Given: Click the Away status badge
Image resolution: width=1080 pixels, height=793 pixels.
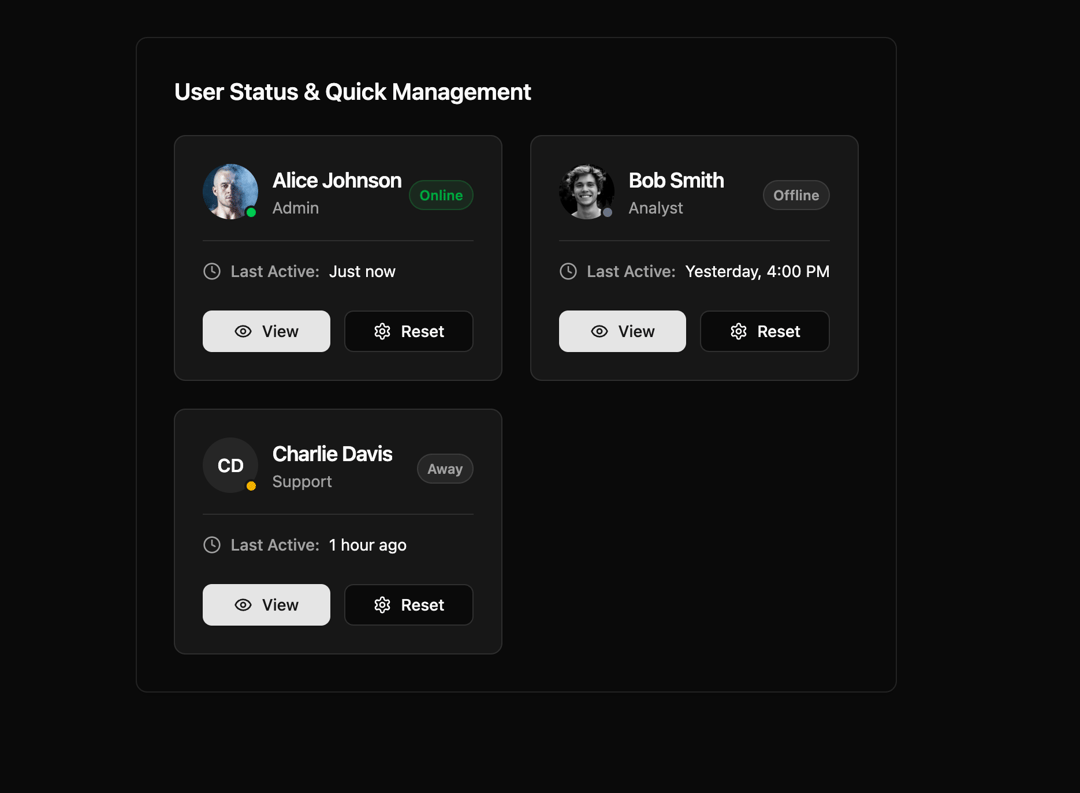Looking at the screenshot, I should point(445,468).
